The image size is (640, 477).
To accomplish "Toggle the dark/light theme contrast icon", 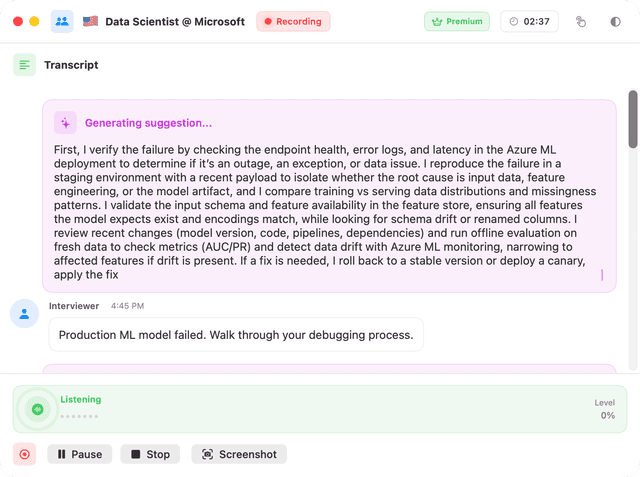I will [615, 21].
